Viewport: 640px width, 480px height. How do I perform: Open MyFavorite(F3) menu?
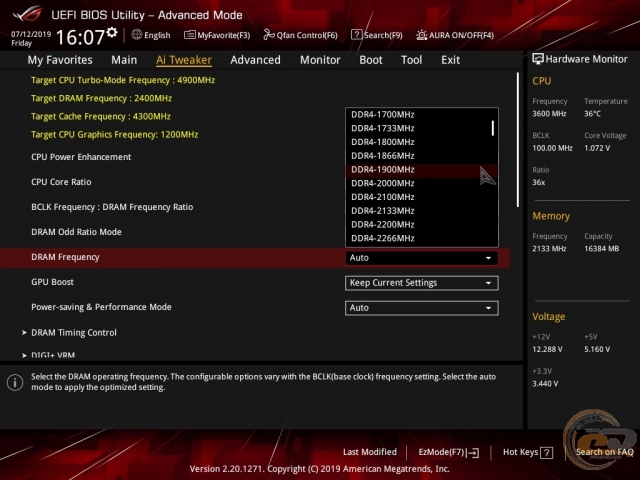(x=217, y=35)
